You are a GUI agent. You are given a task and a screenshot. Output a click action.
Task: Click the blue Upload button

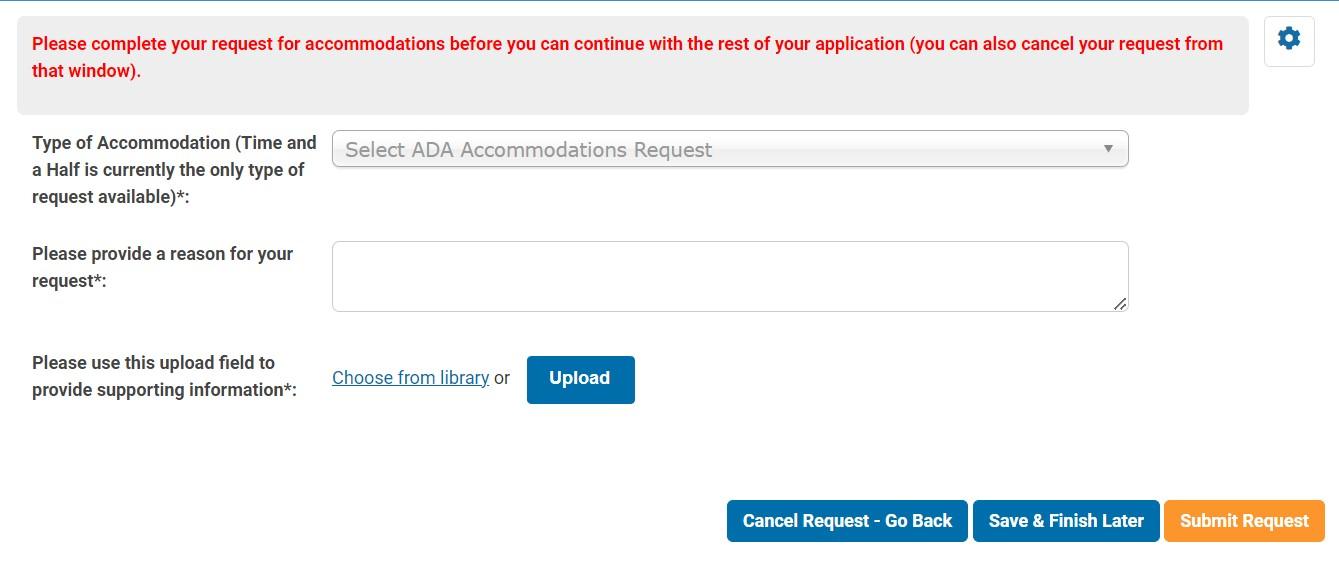point(581,379)
